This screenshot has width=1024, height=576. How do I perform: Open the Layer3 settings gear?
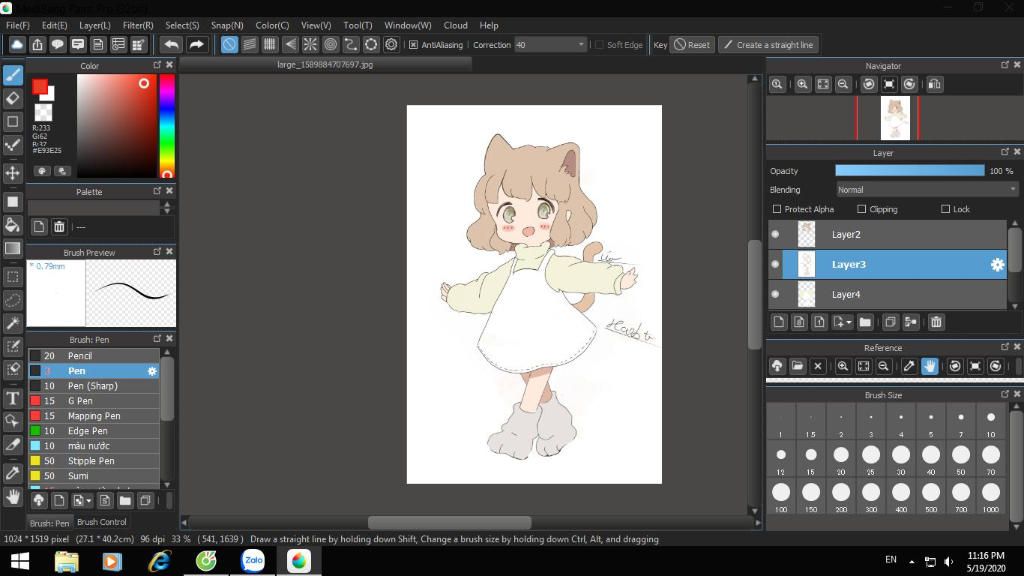(x=997, y=264)
